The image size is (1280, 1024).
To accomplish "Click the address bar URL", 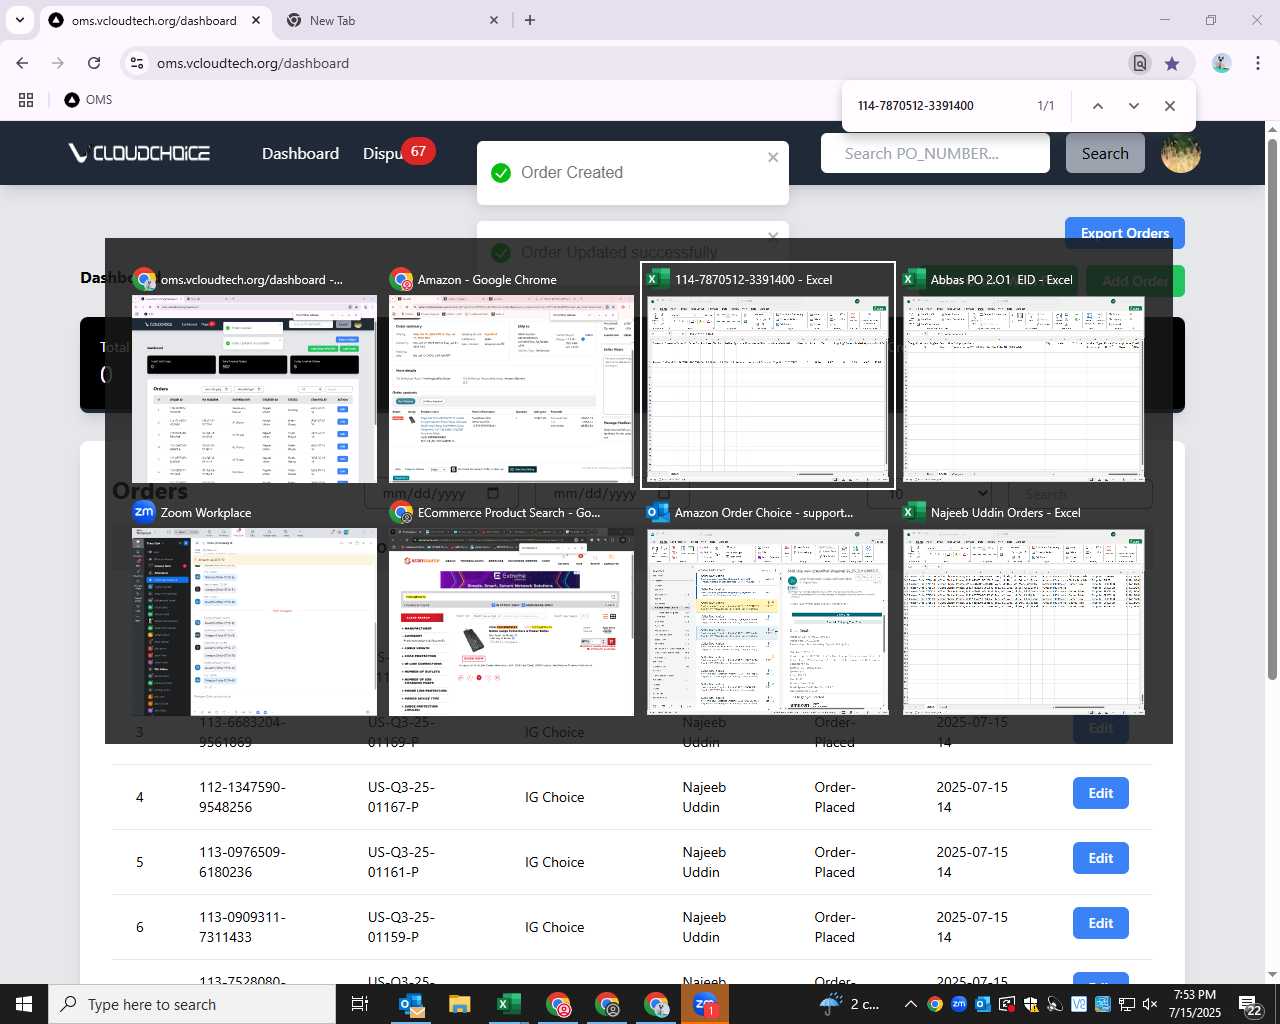I will tap(253, 63).
